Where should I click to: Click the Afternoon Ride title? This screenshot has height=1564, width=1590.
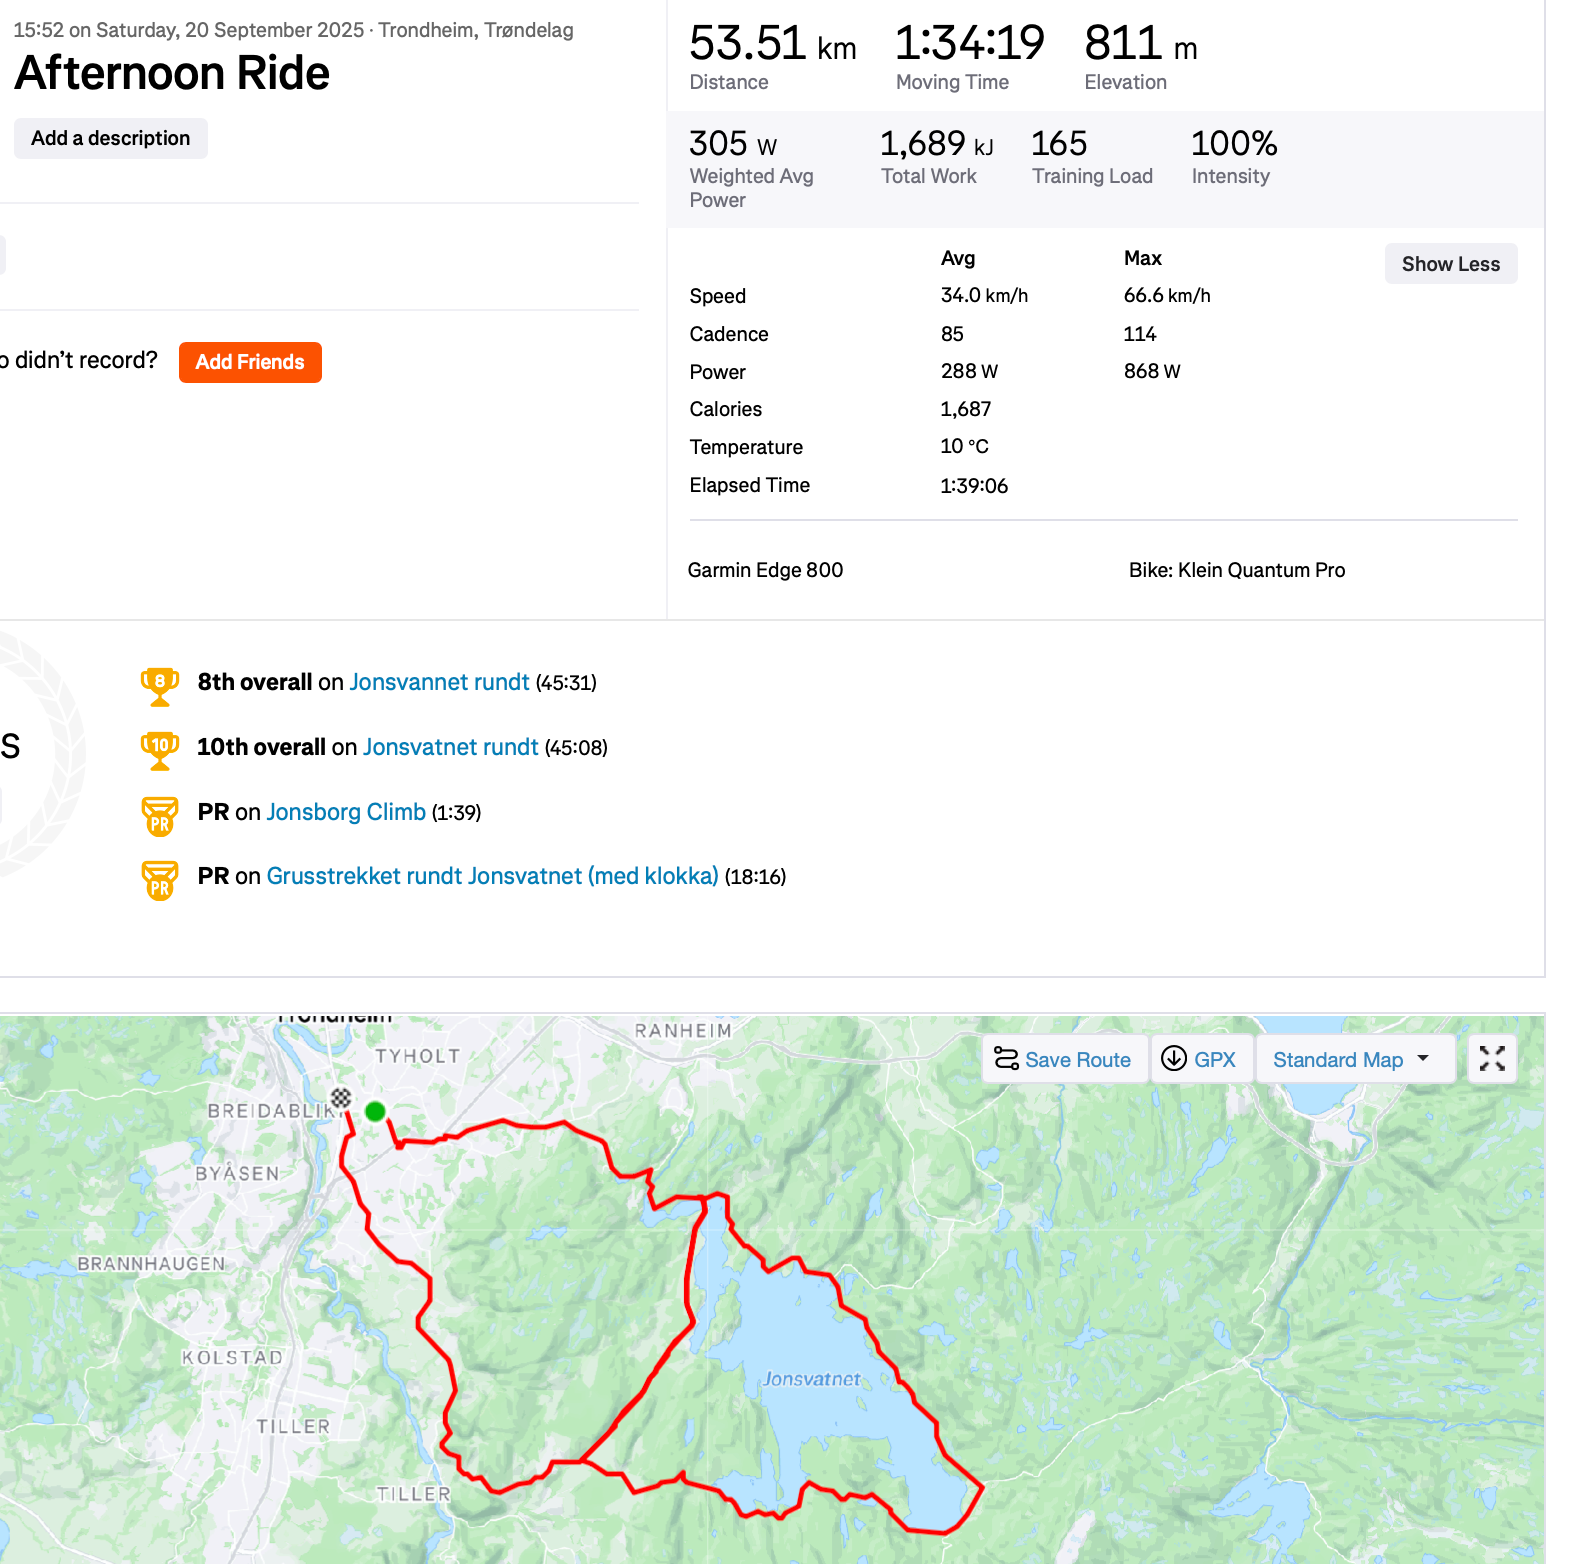pyautogui.click(x=172, y=73)
